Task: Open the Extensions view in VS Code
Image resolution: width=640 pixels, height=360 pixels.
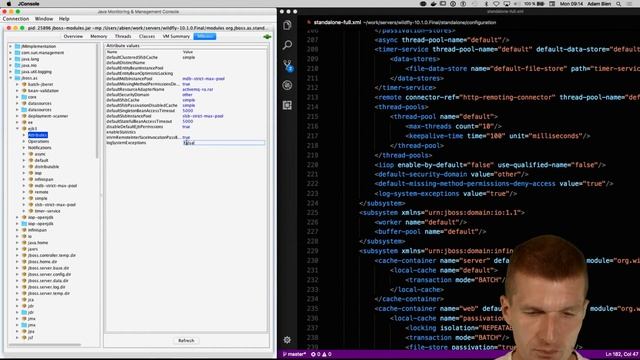Action: click(x=287, y=105)
